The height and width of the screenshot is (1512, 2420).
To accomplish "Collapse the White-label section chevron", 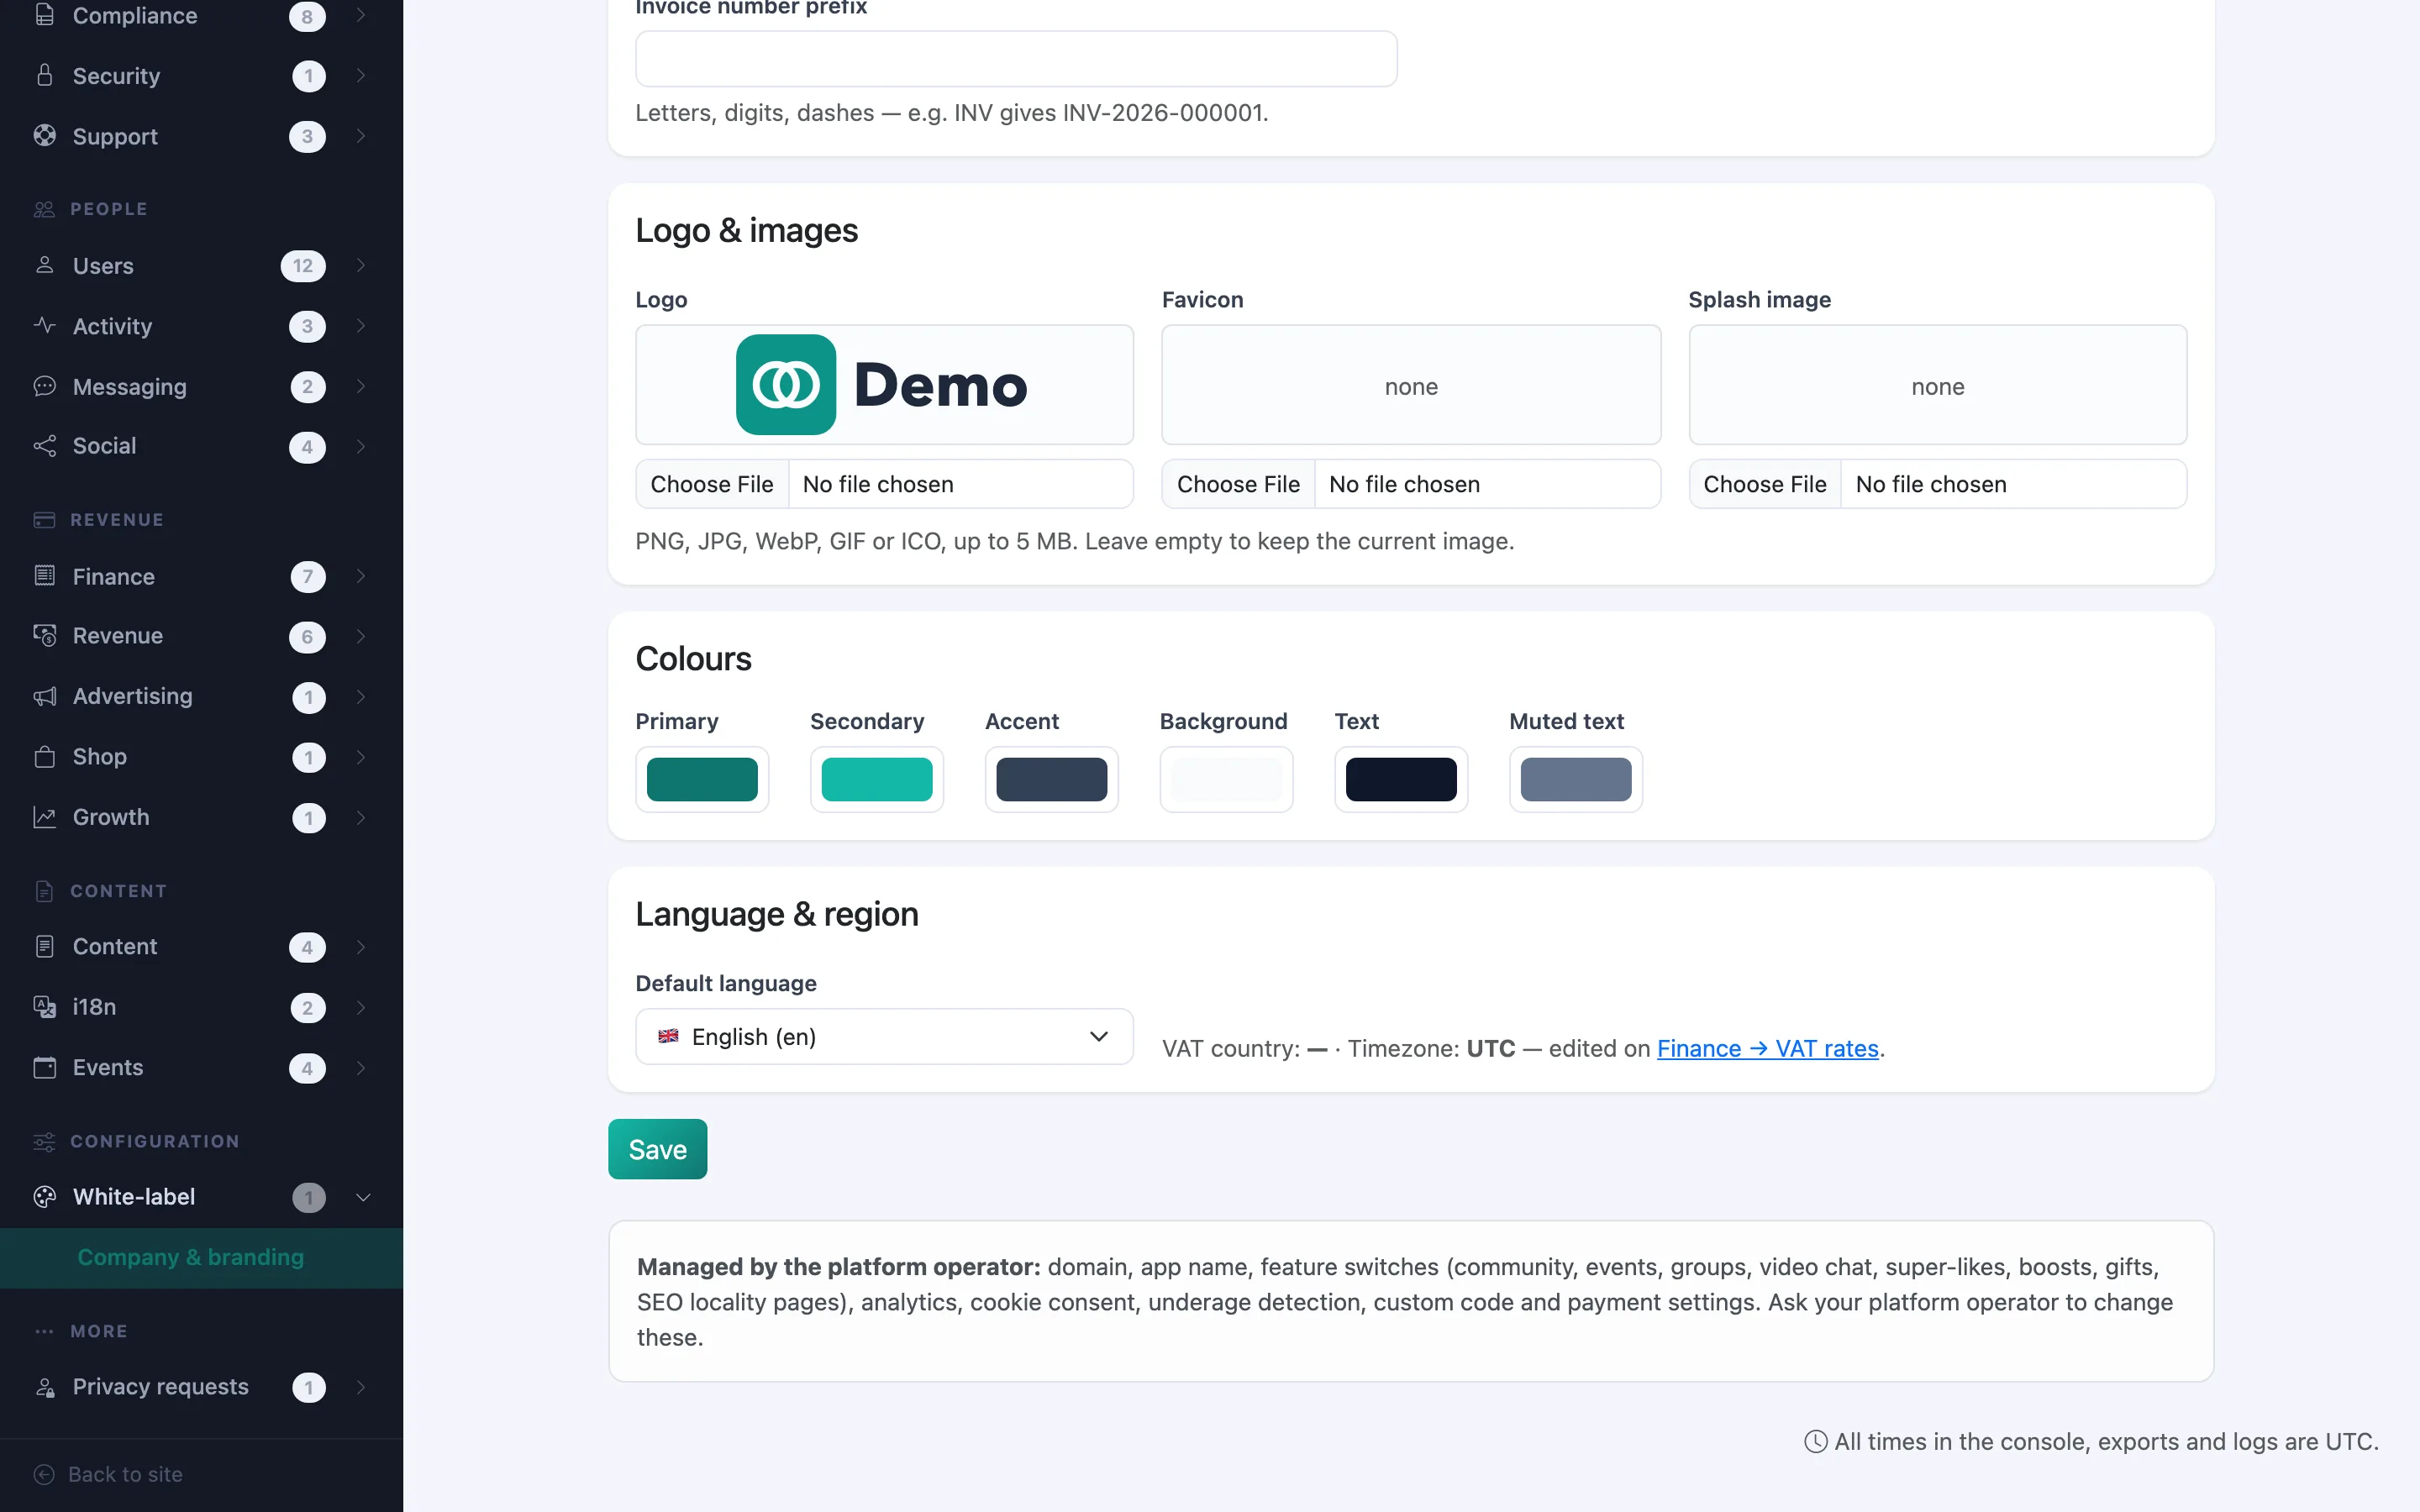I will coord(363,1197).
